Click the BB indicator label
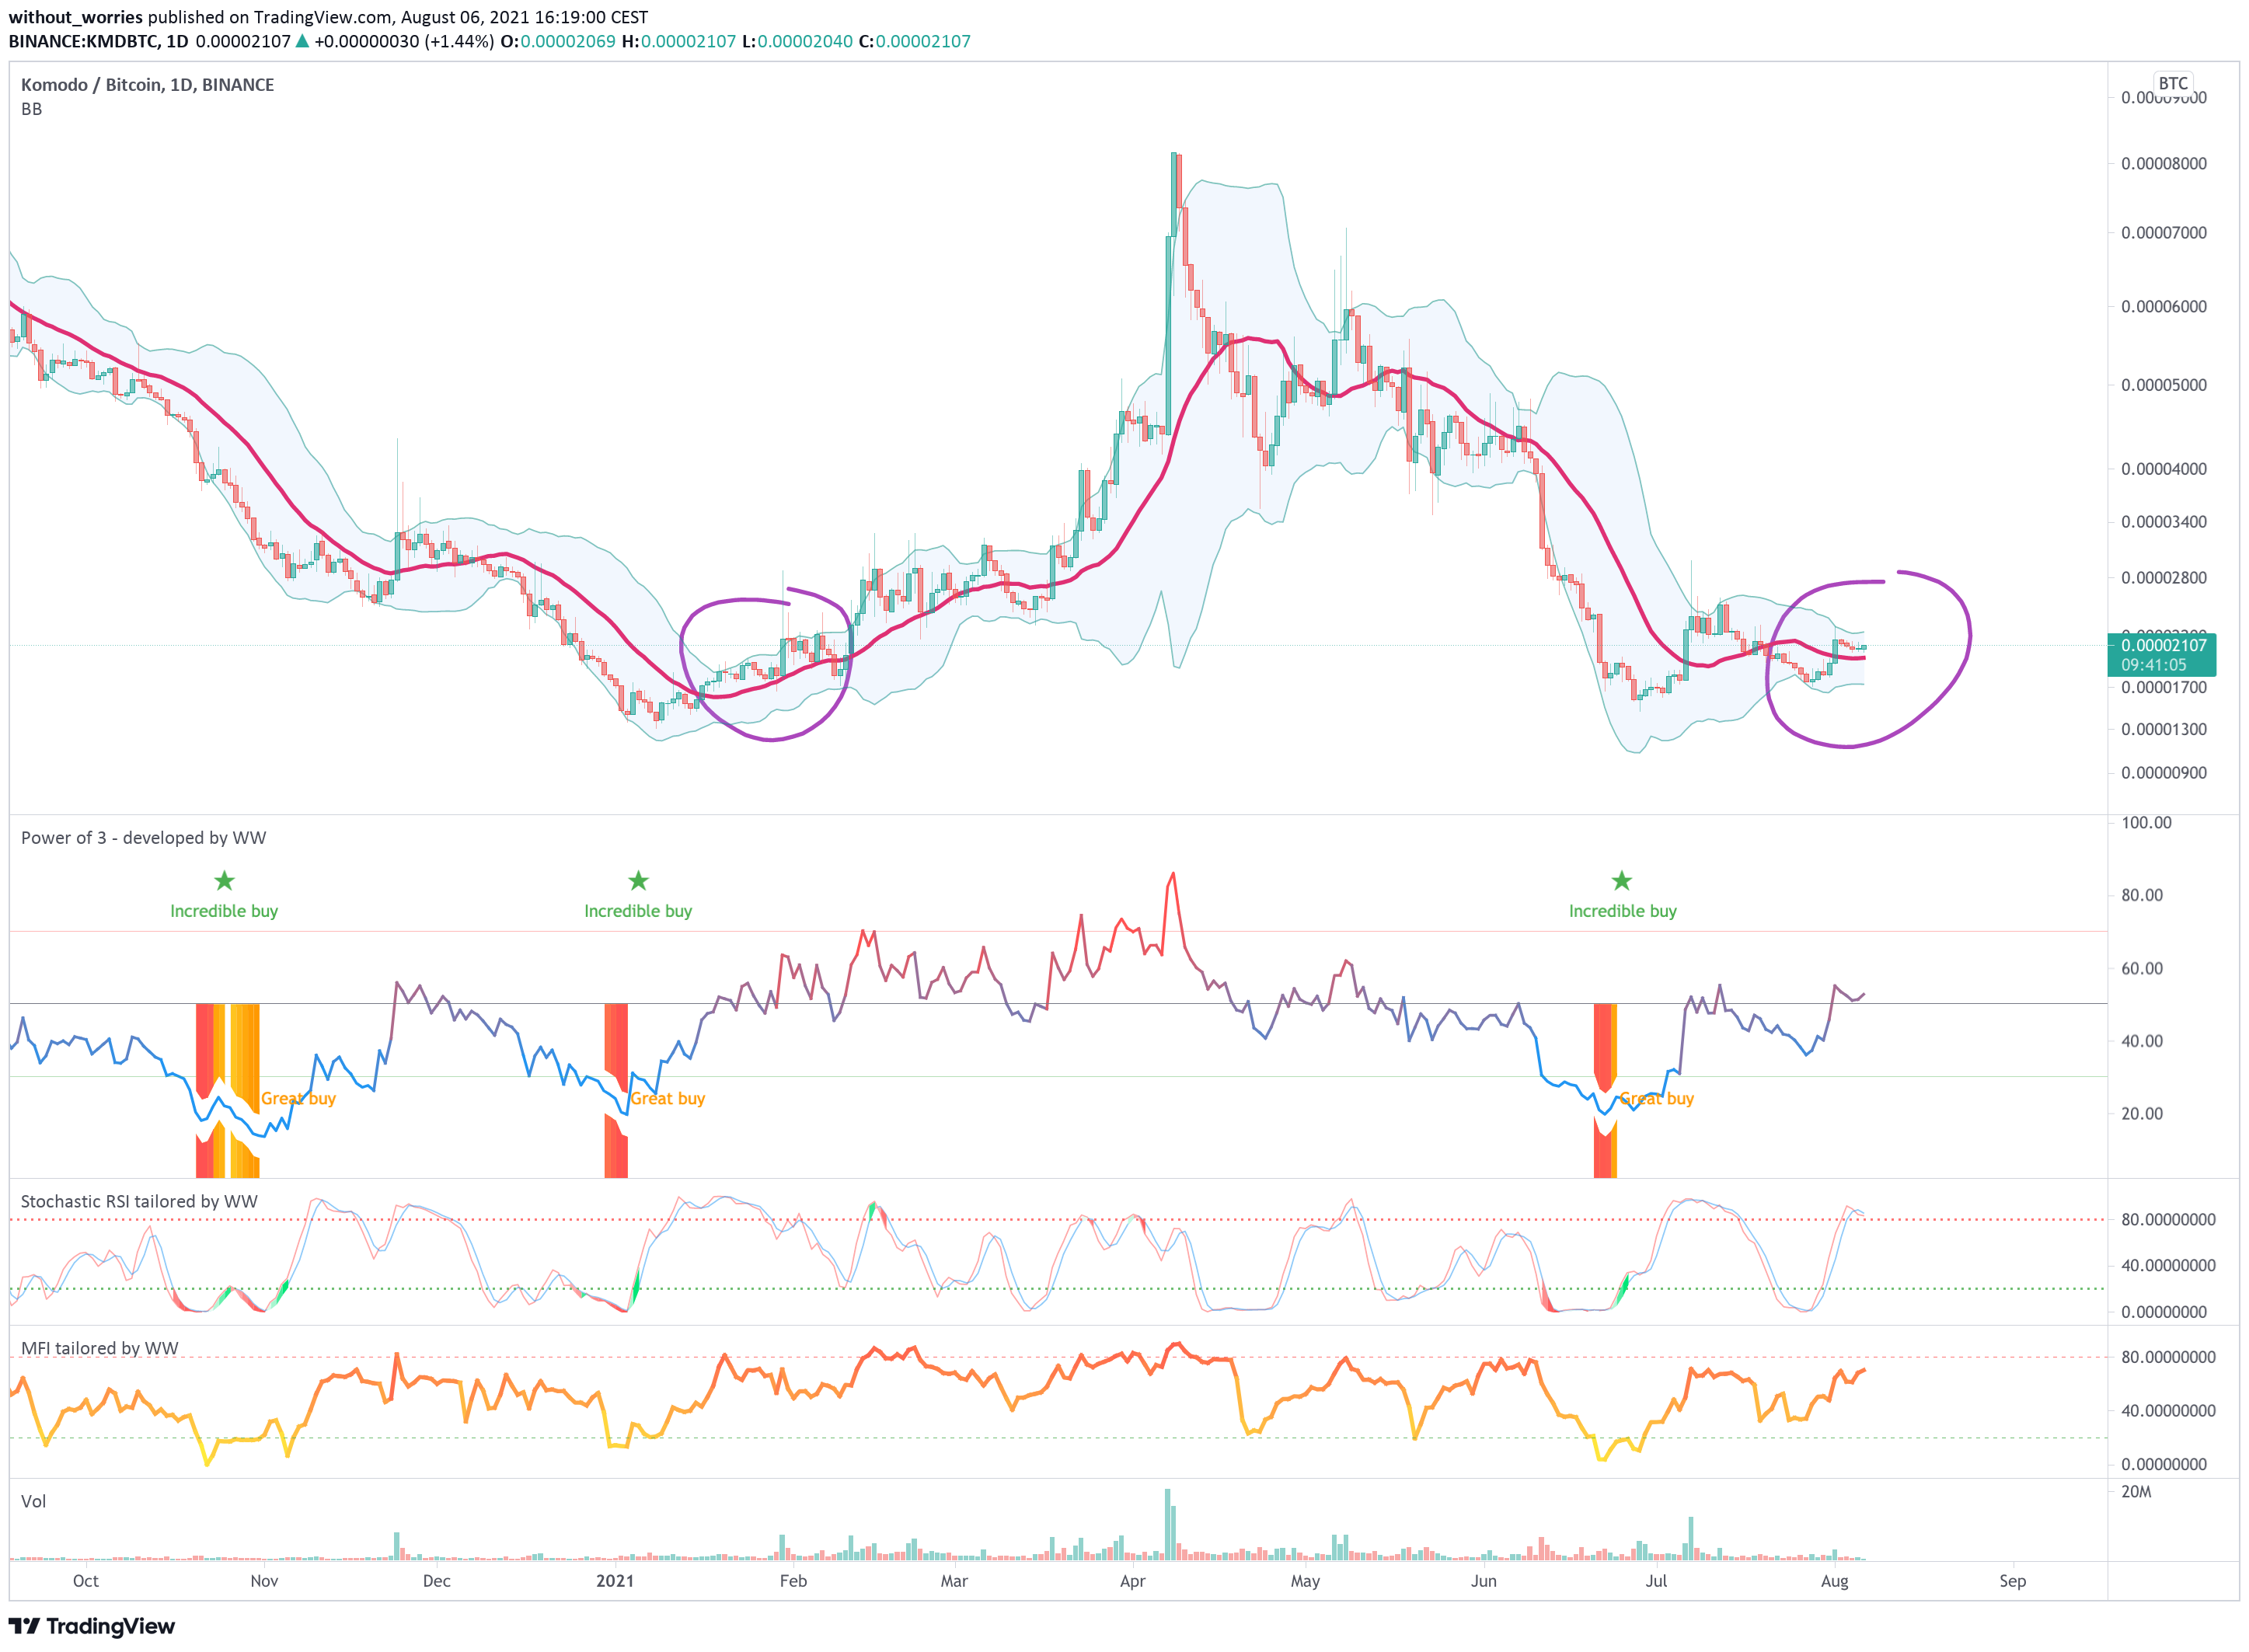Viewport: 2249px width, 1652px height. pos(32,109)
